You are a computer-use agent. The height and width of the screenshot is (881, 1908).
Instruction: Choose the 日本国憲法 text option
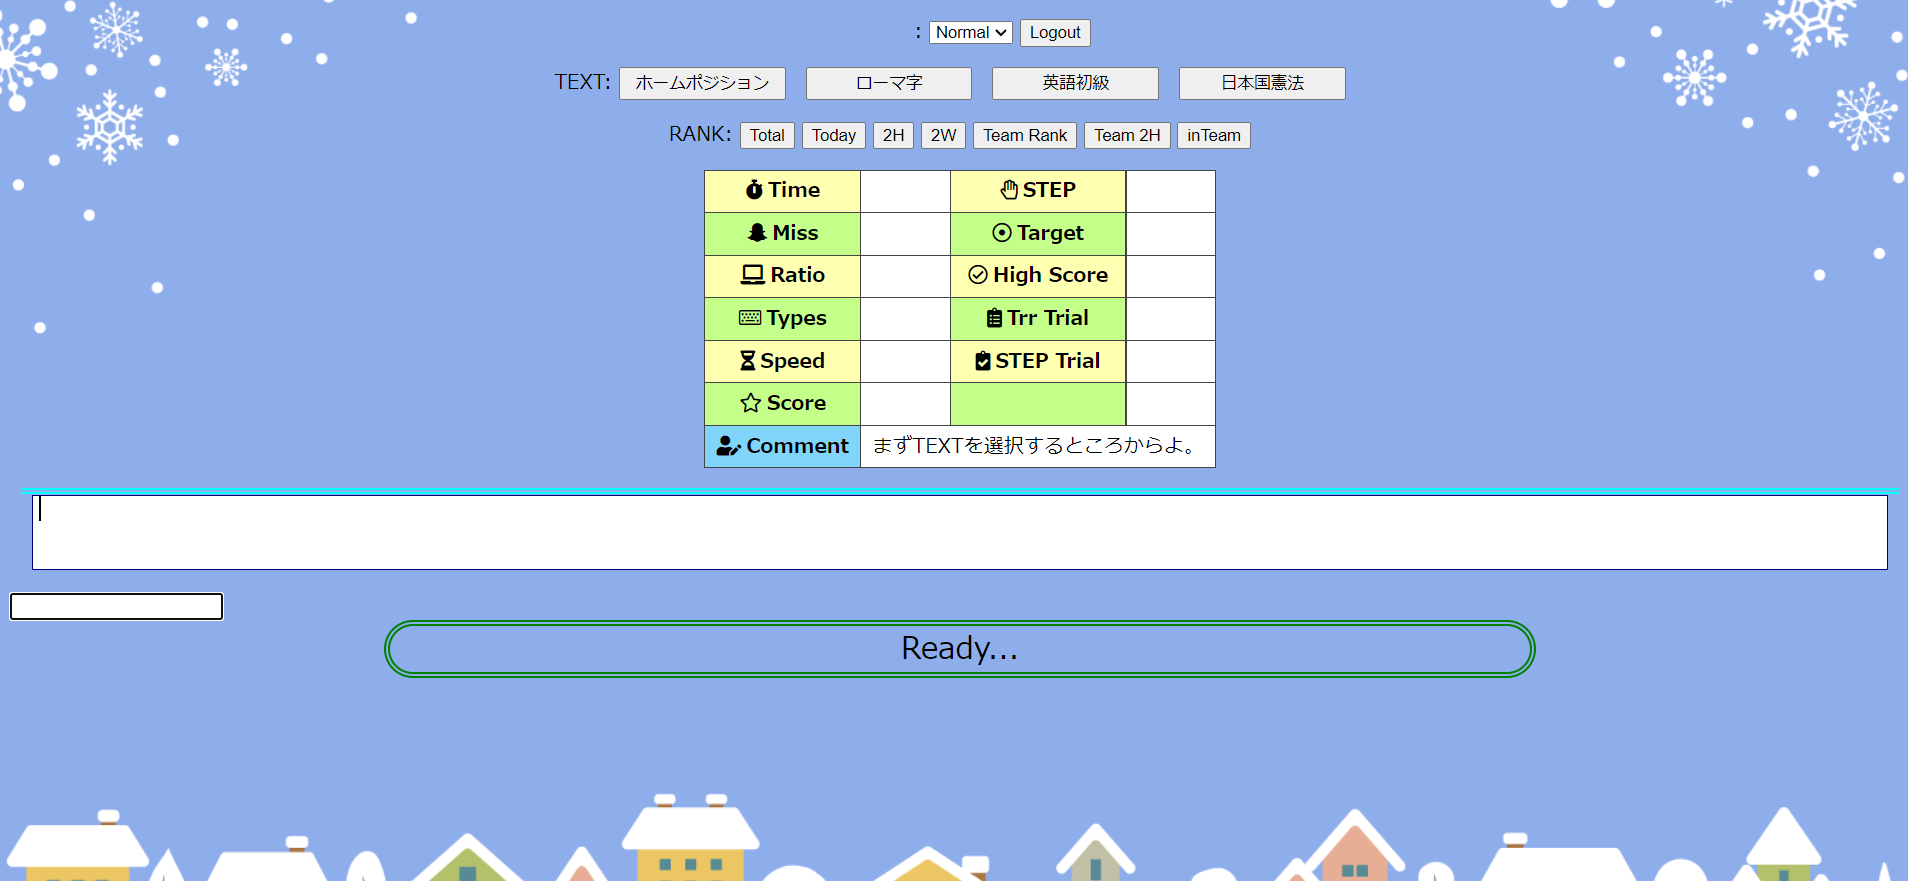coord(1261,83)
